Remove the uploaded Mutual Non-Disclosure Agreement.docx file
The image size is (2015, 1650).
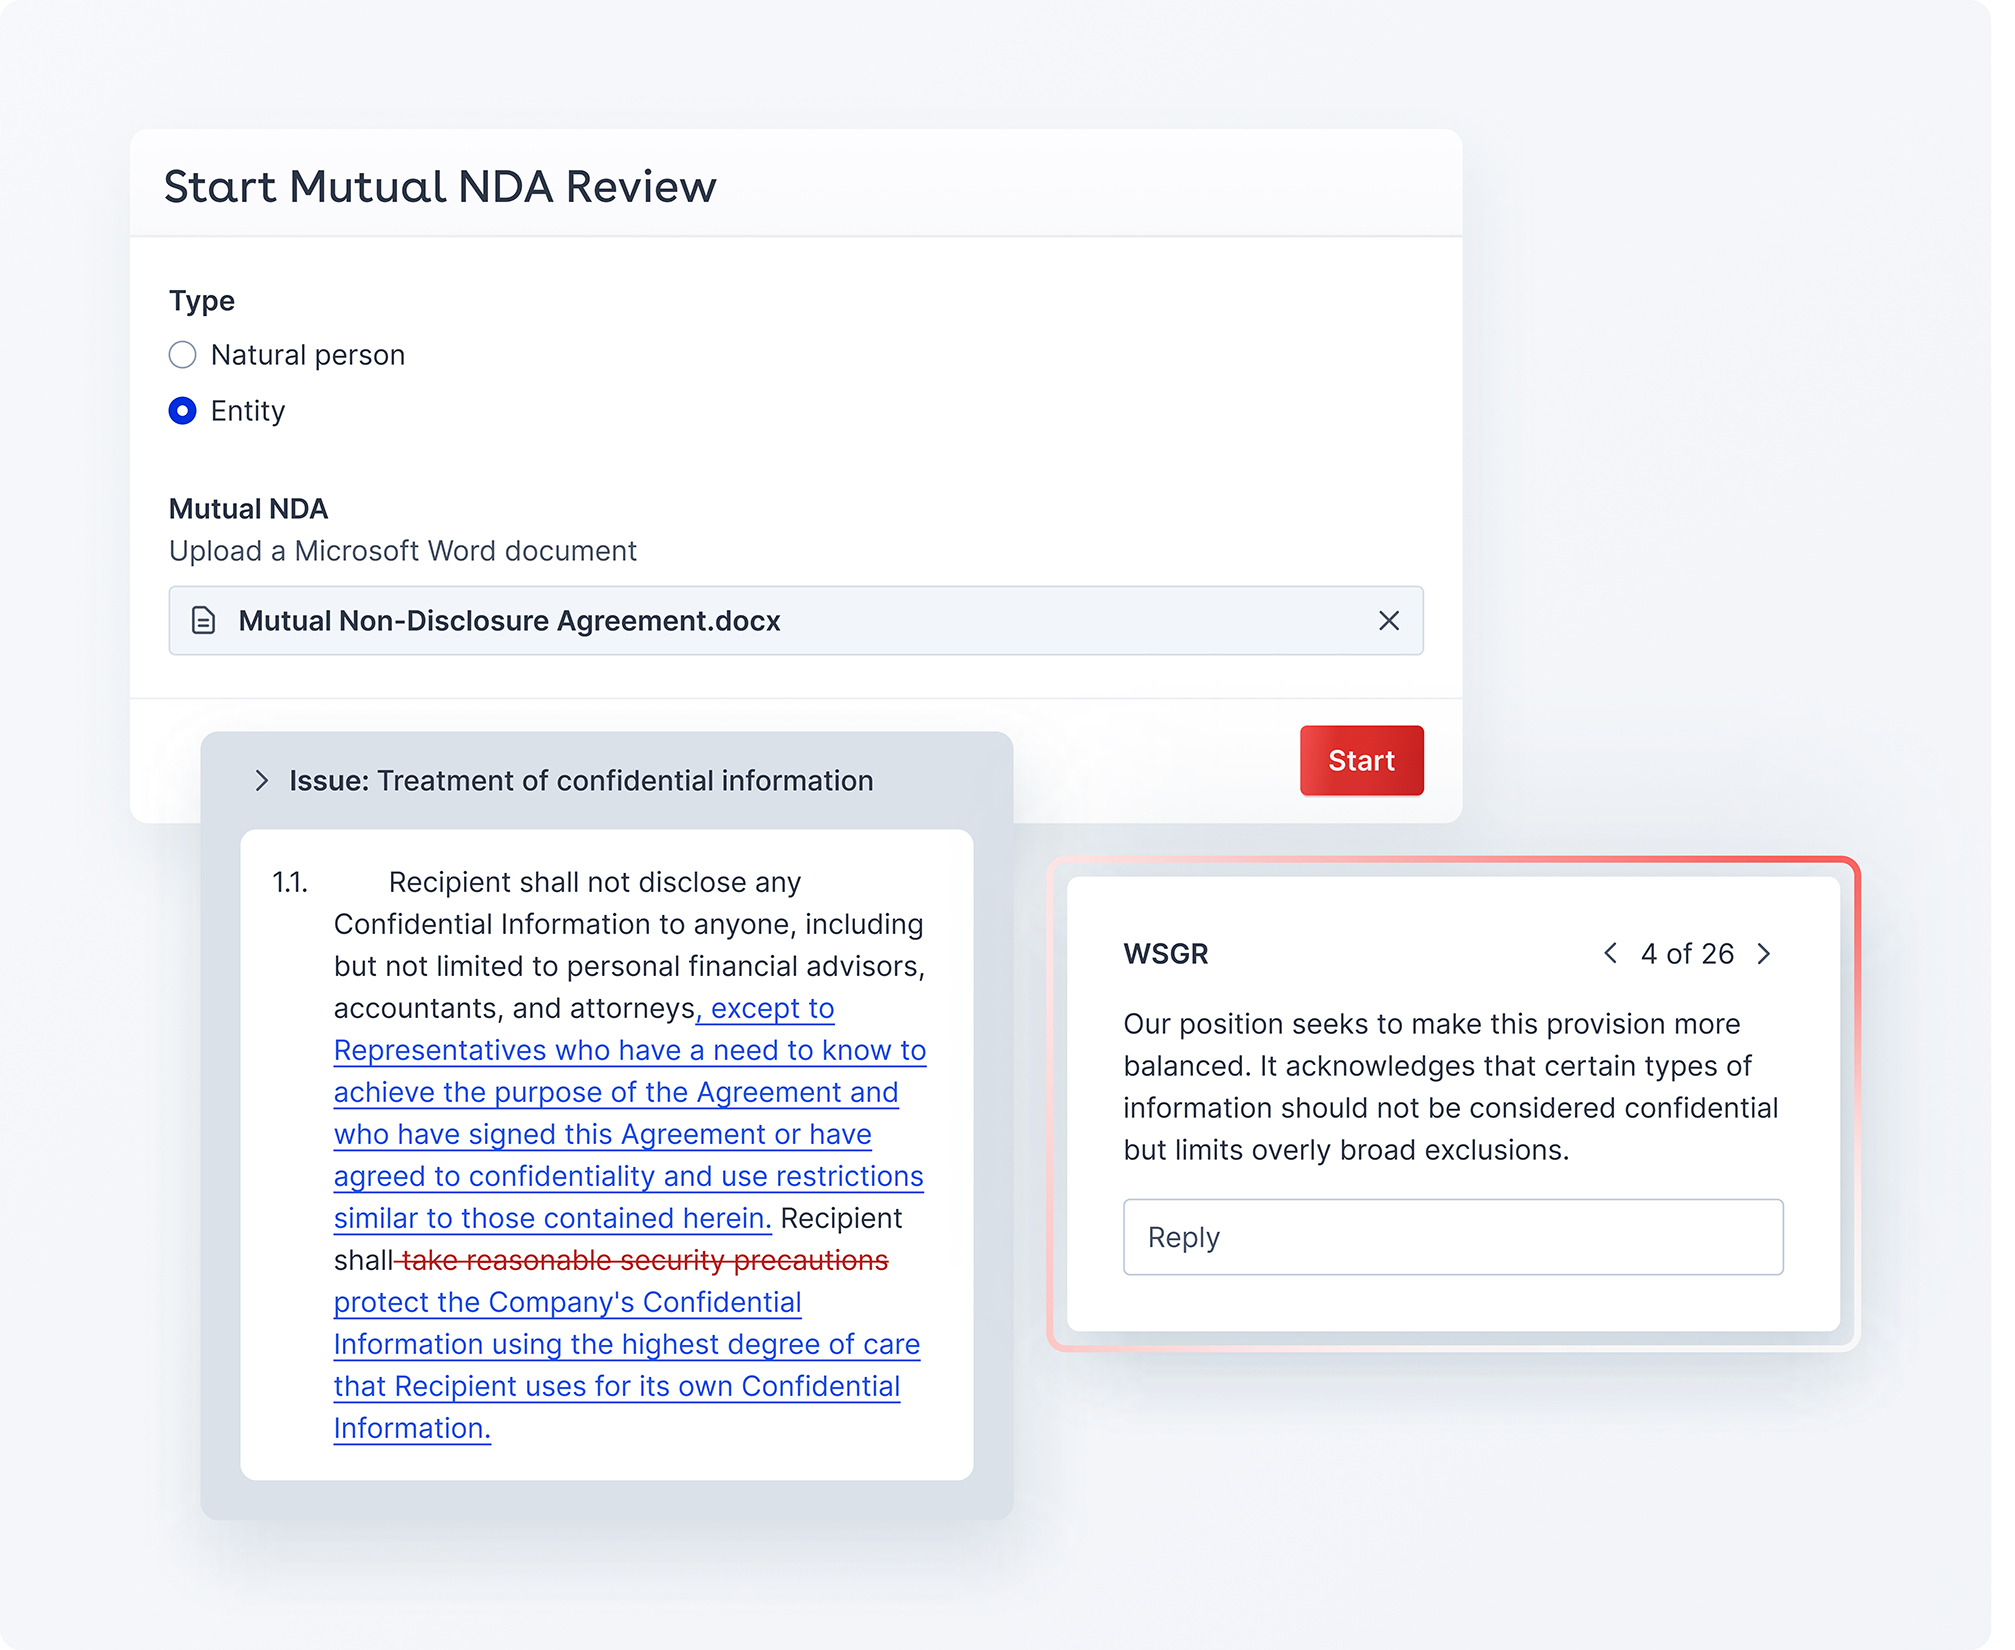(x=1389, y=621)
